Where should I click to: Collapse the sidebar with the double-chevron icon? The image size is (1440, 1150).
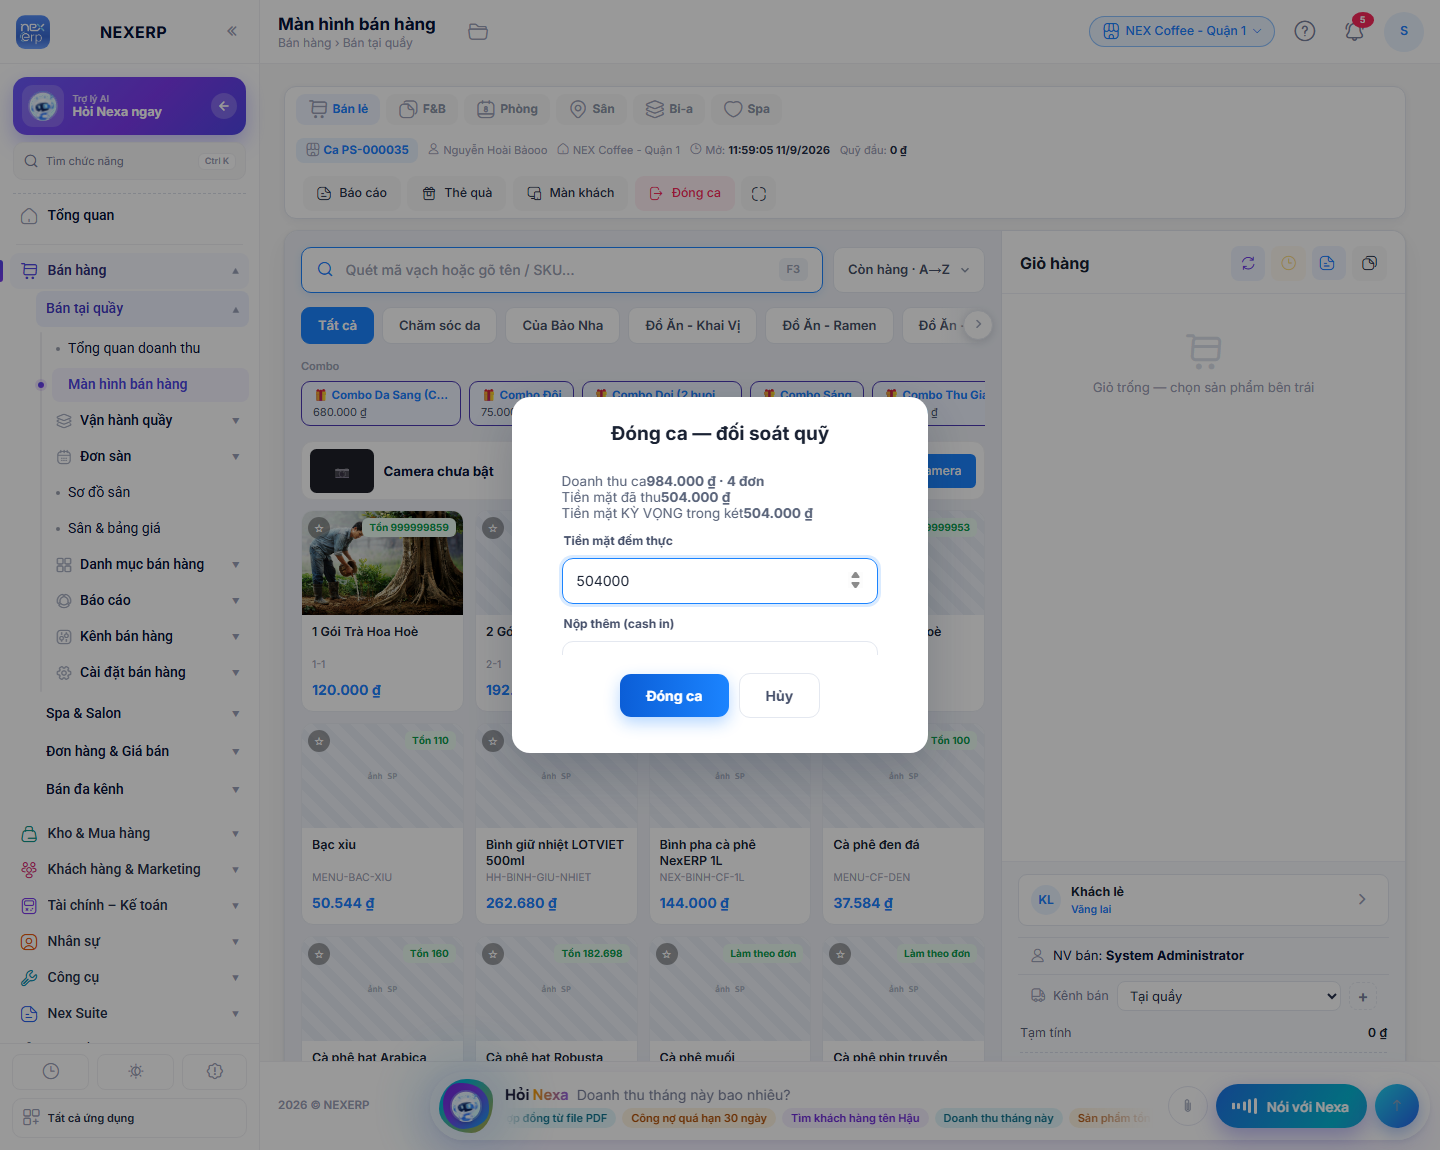tap(232, 31)
